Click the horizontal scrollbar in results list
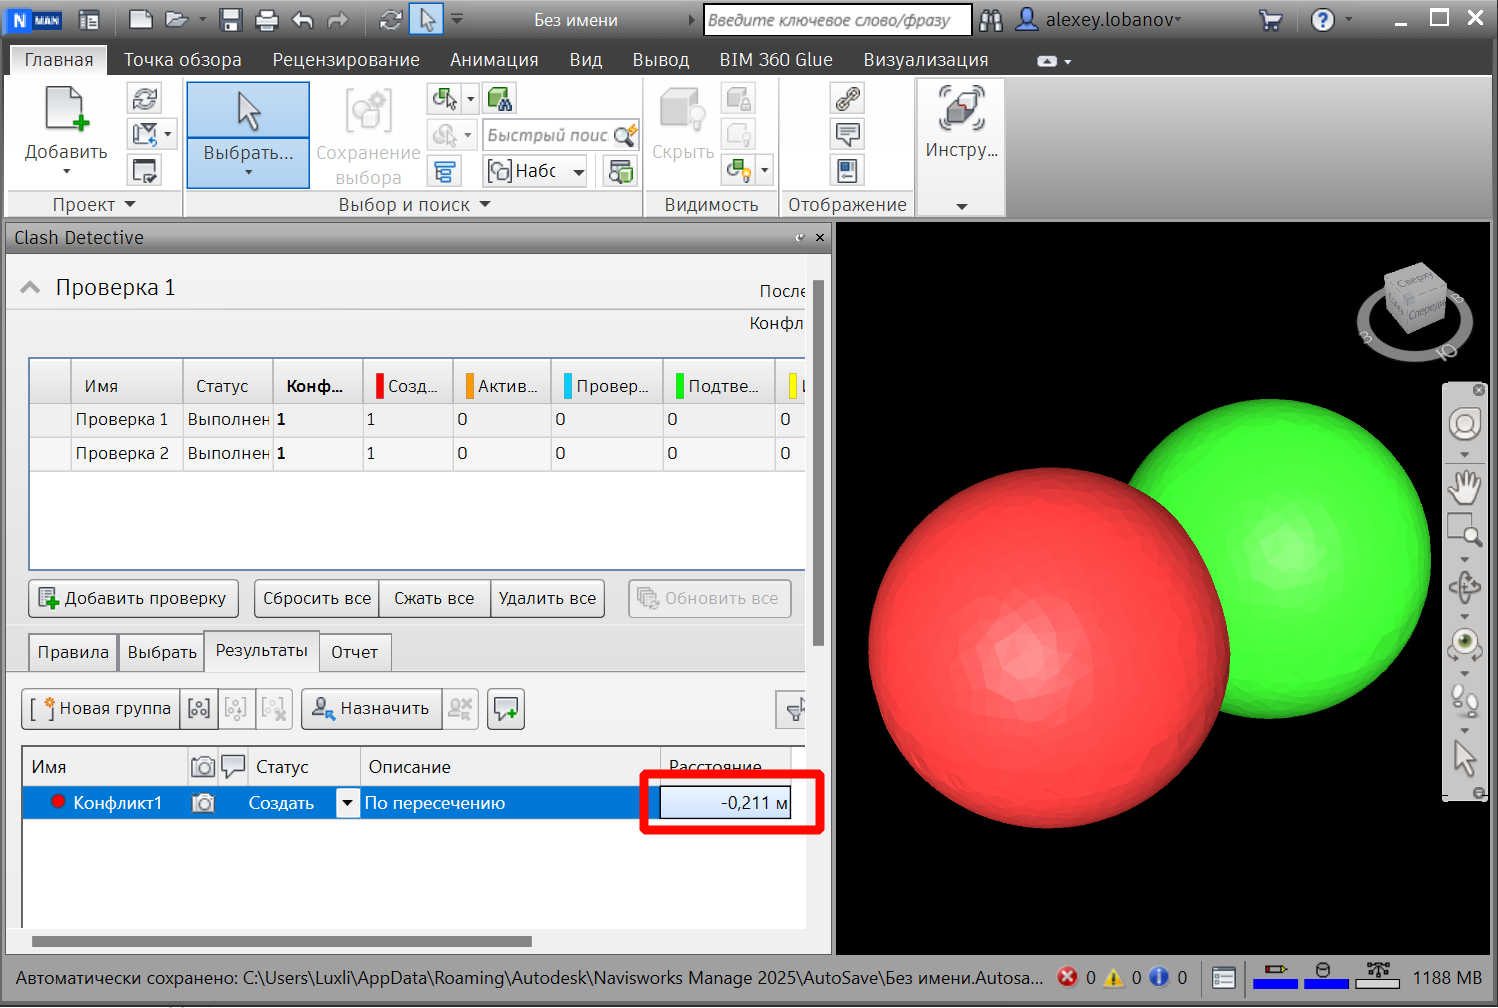 (281, 941)
